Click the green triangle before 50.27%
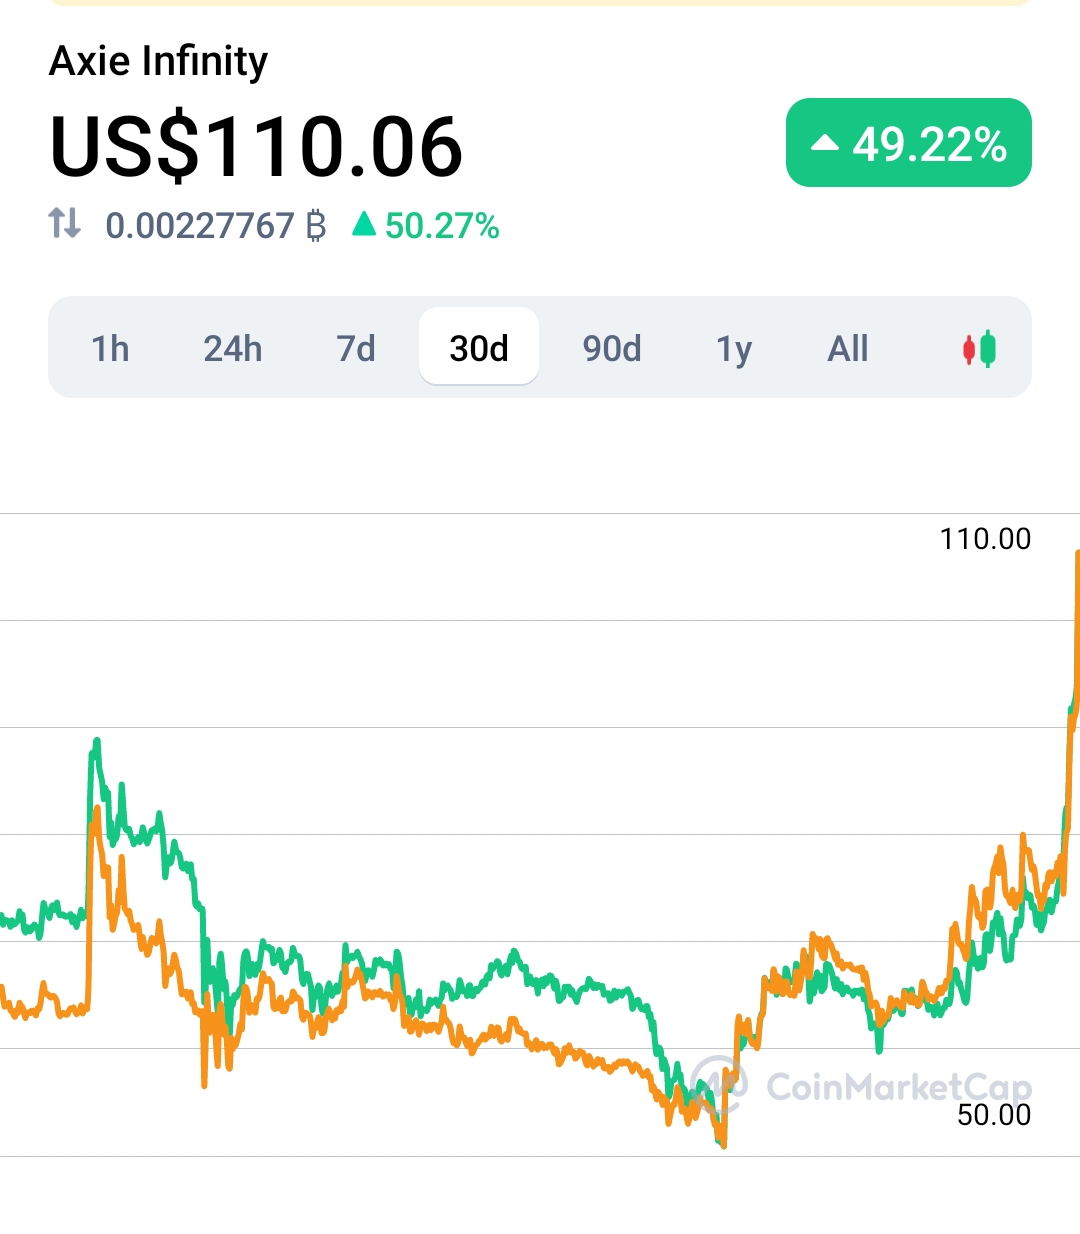The image size is (1080, 1234). coord(365,224)
